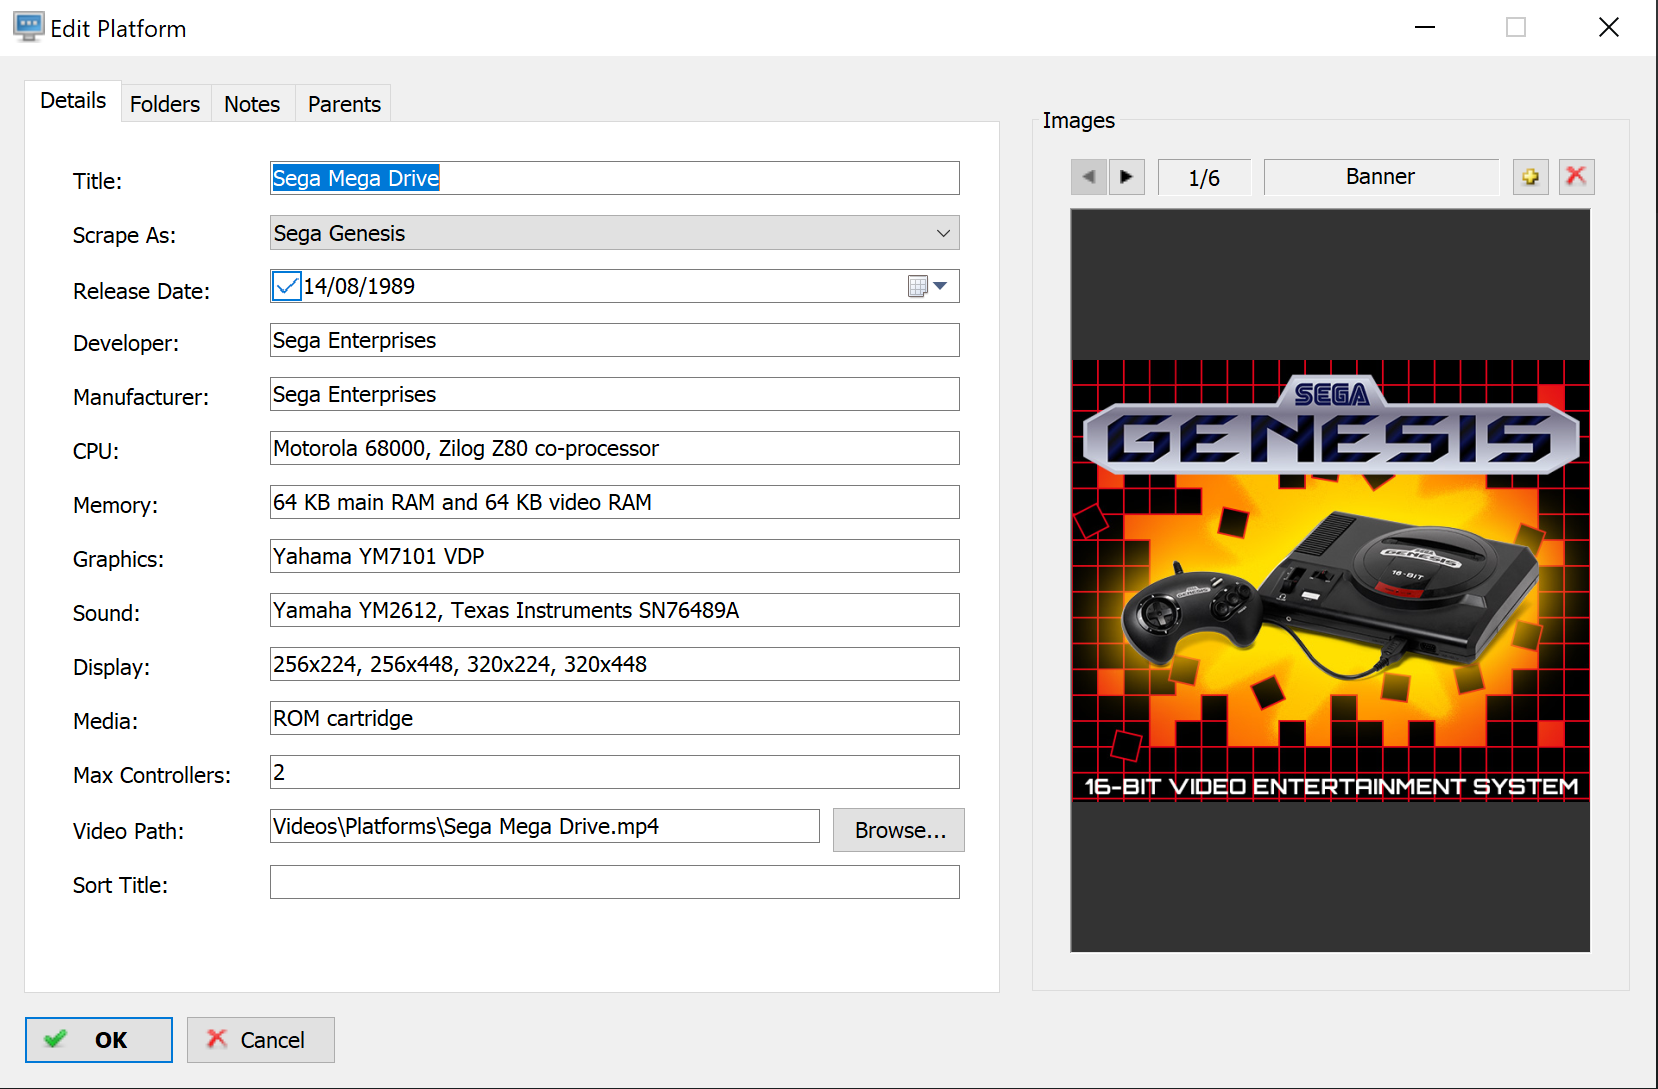The width and height of the screenshot is (1658, 1089).
Task: Switch to the Details tab
Action: point(73,101)
